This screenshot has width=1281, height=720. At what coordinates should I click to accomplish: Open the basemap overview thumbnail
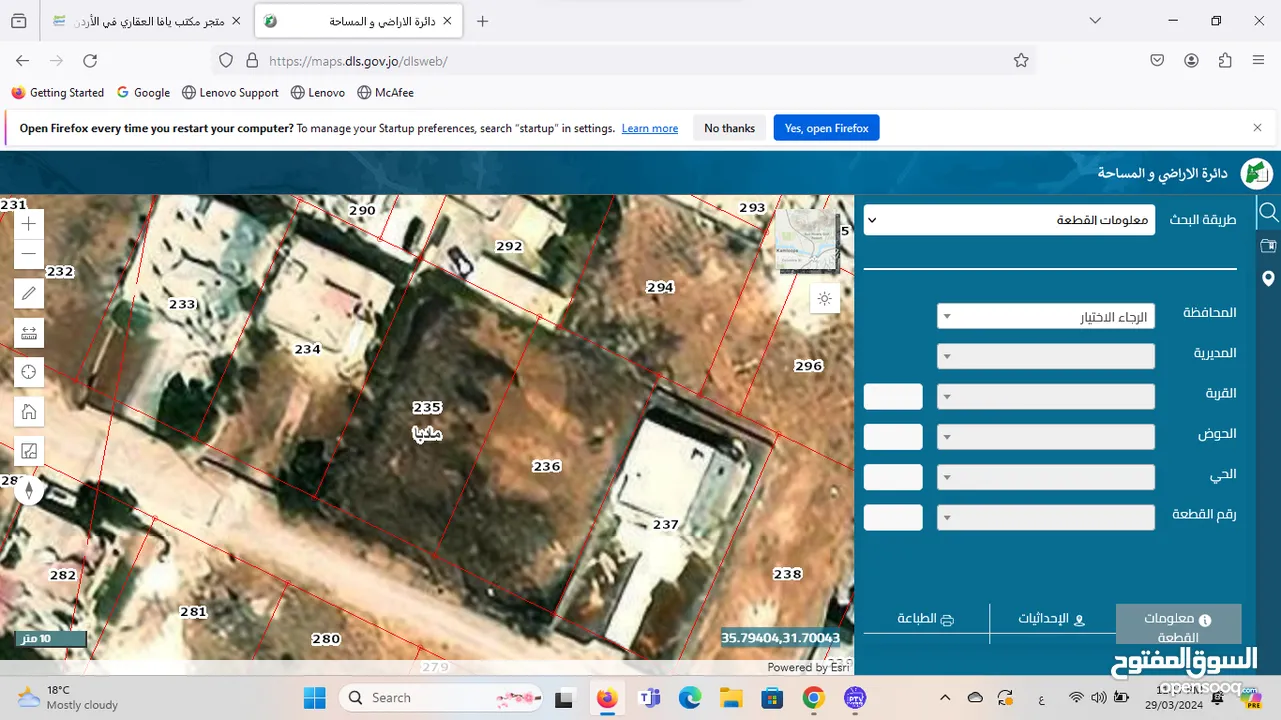coord(808,241)
